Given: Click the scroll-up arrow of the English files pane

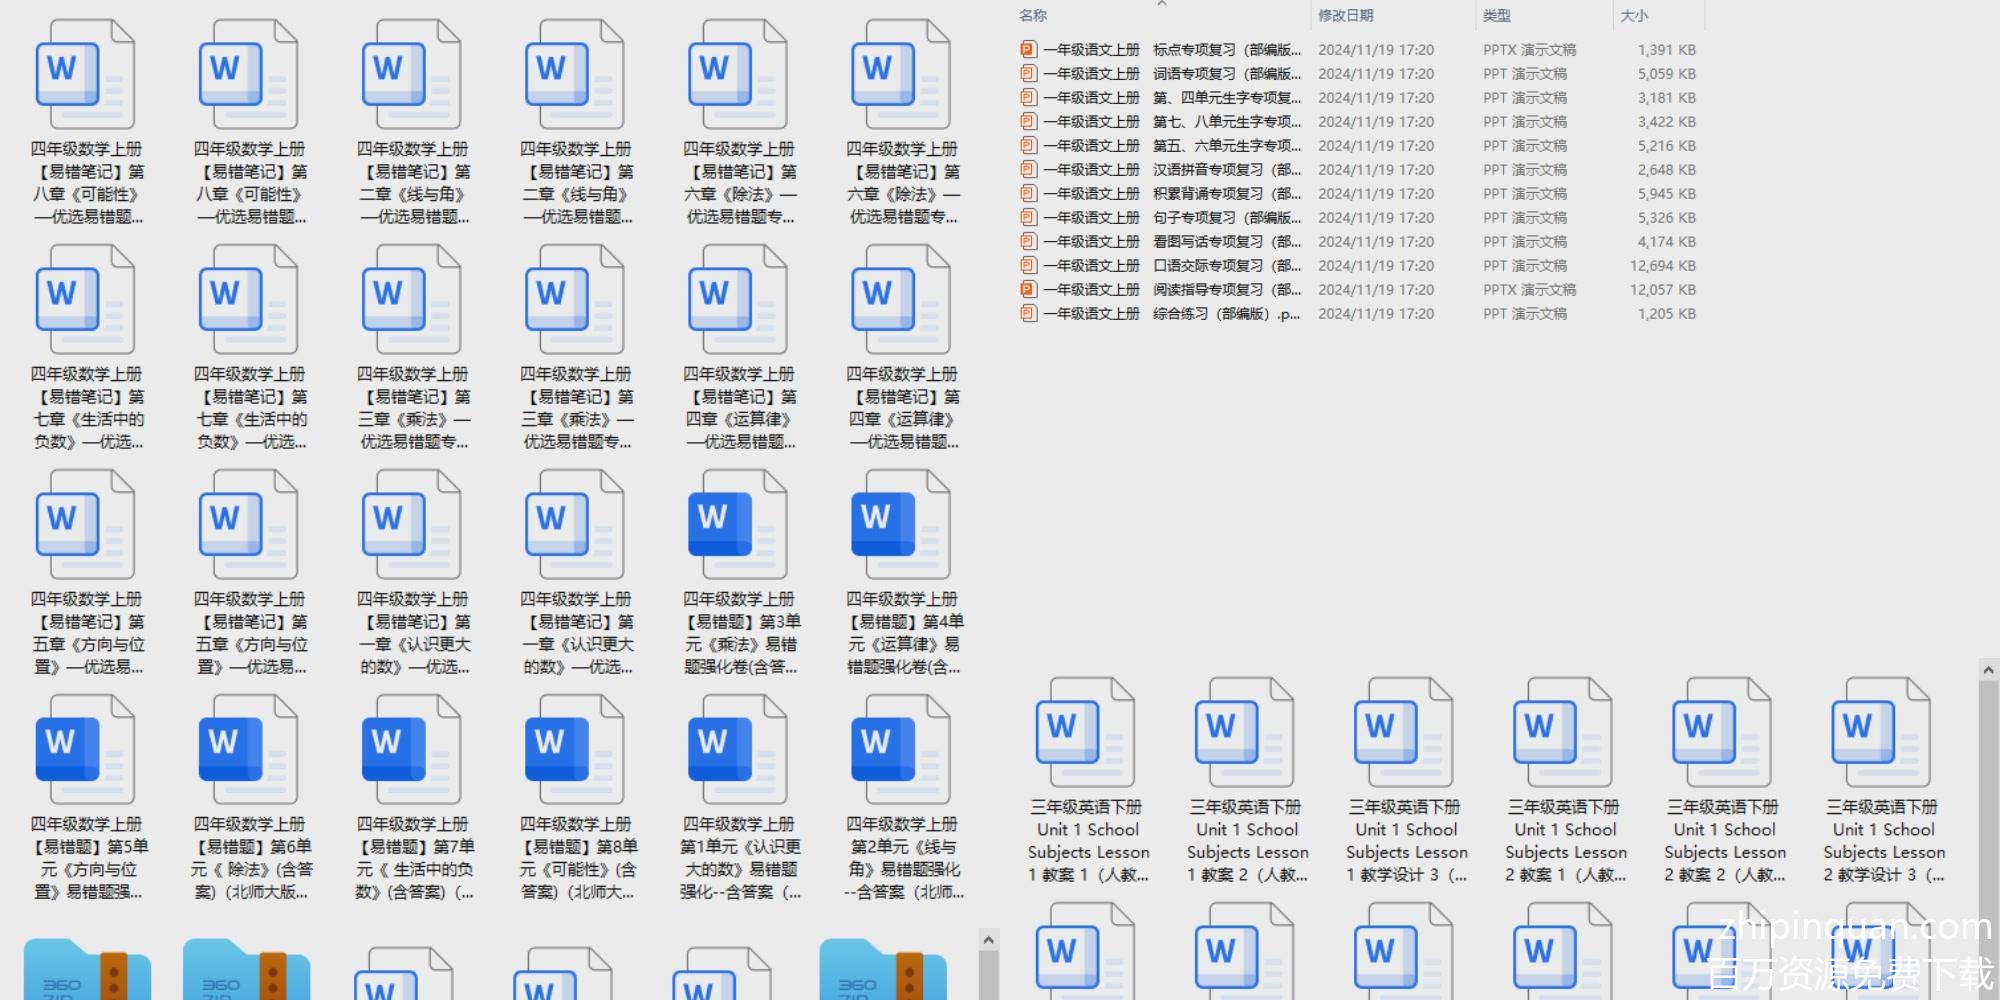Looking at the screenshot, I should coord(1988,670).
